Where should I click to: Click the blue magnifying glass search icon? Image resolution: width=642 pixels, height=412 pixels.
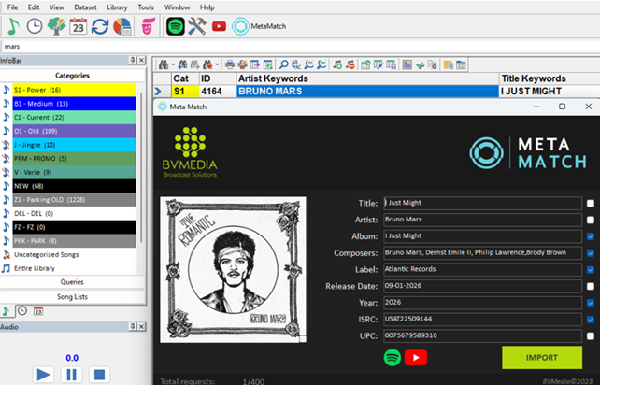pyautogui.click(x=283, y=65)
